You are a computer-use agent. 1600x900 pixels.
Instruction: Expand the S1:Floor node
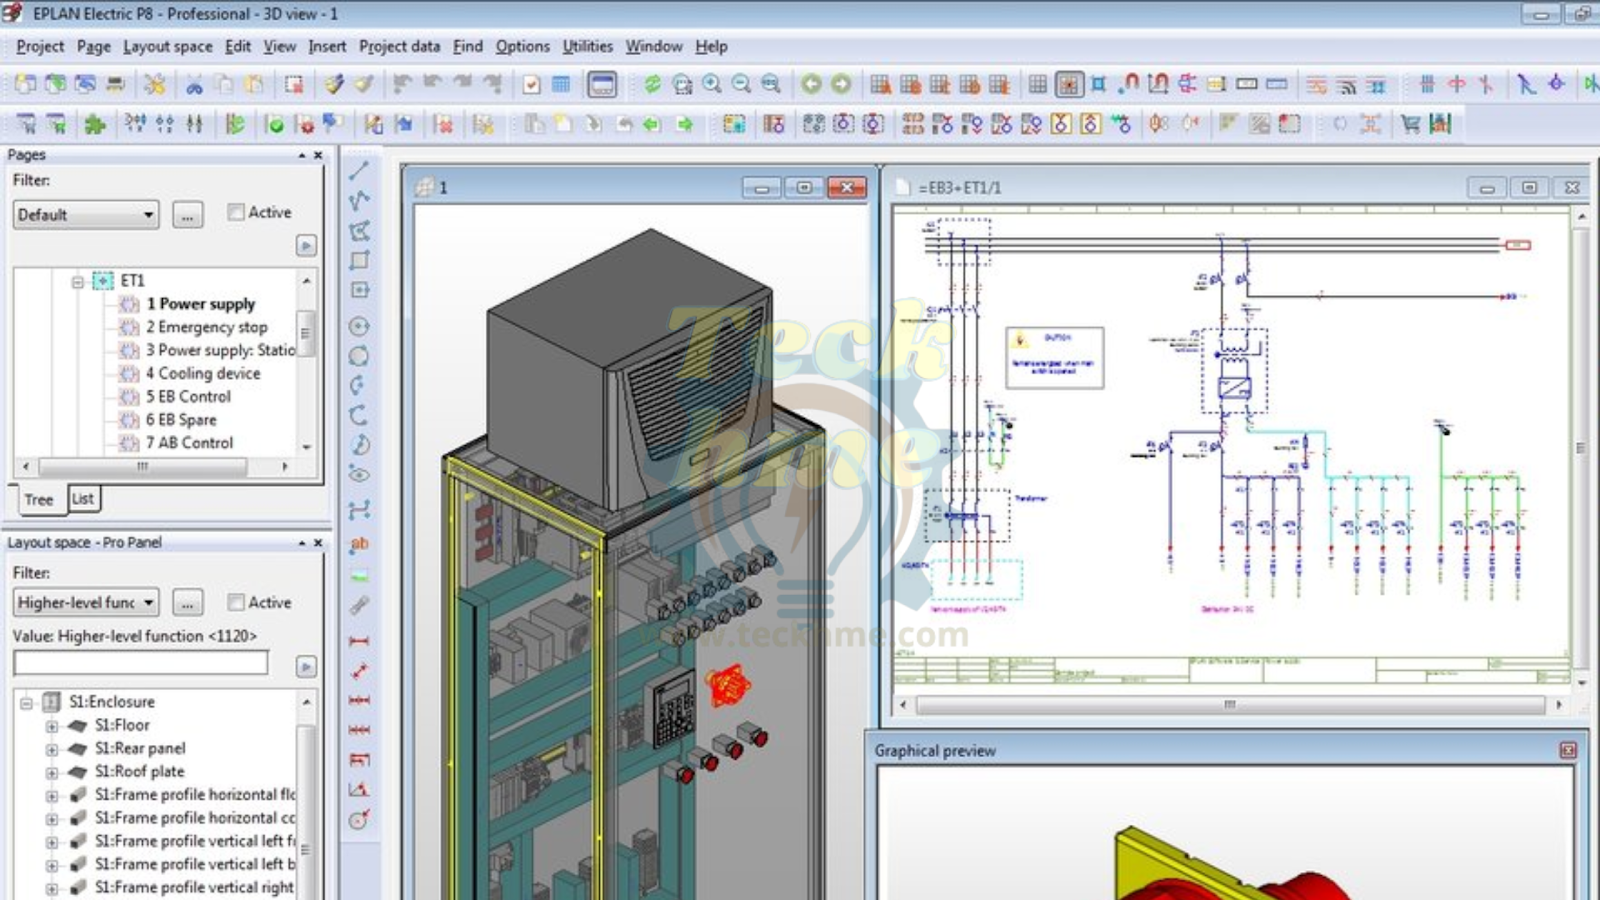52,725
